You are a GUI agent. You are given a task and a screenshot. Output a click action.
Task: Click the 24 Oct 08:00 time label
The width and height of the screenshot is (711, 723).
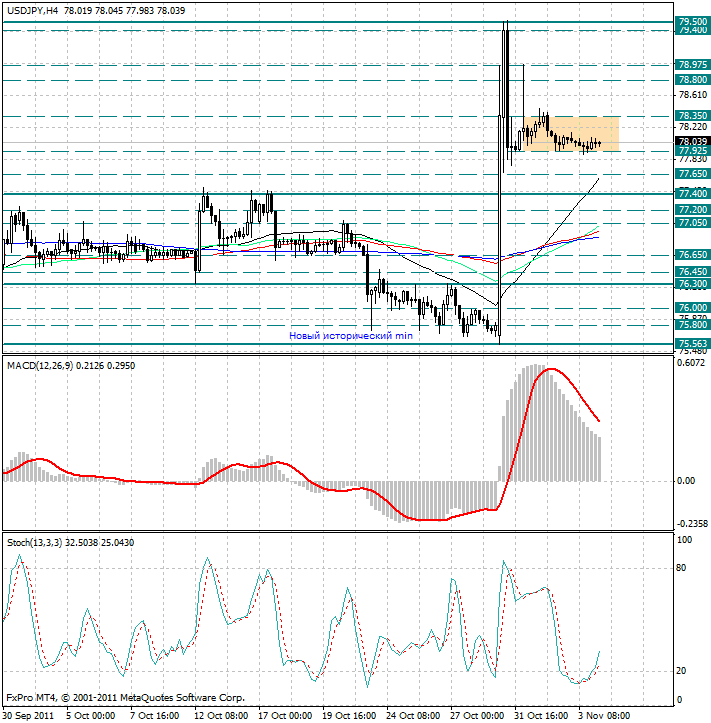414,716
